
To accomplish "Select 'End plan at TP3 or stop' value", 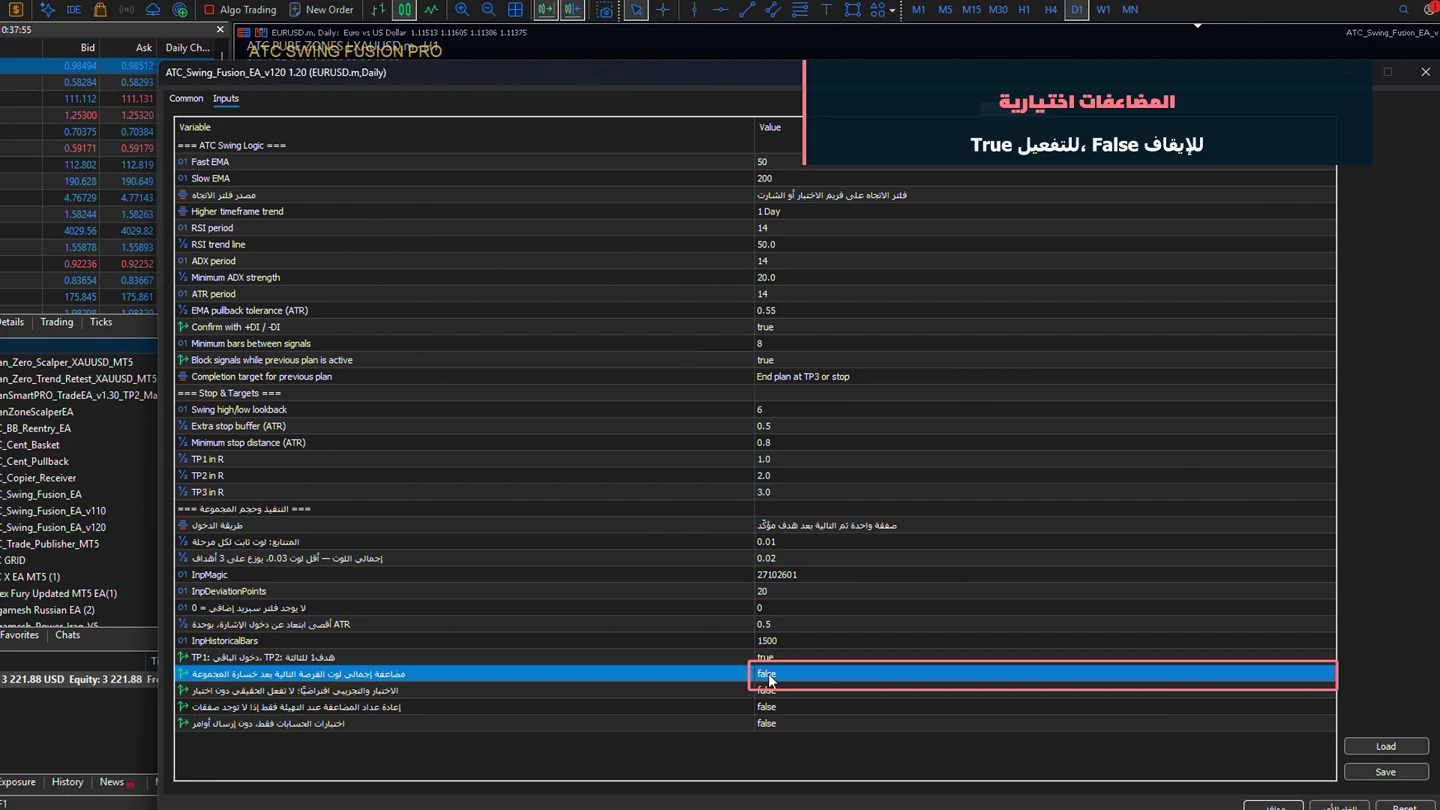I will pyautogui.click(x=803, y=377).
